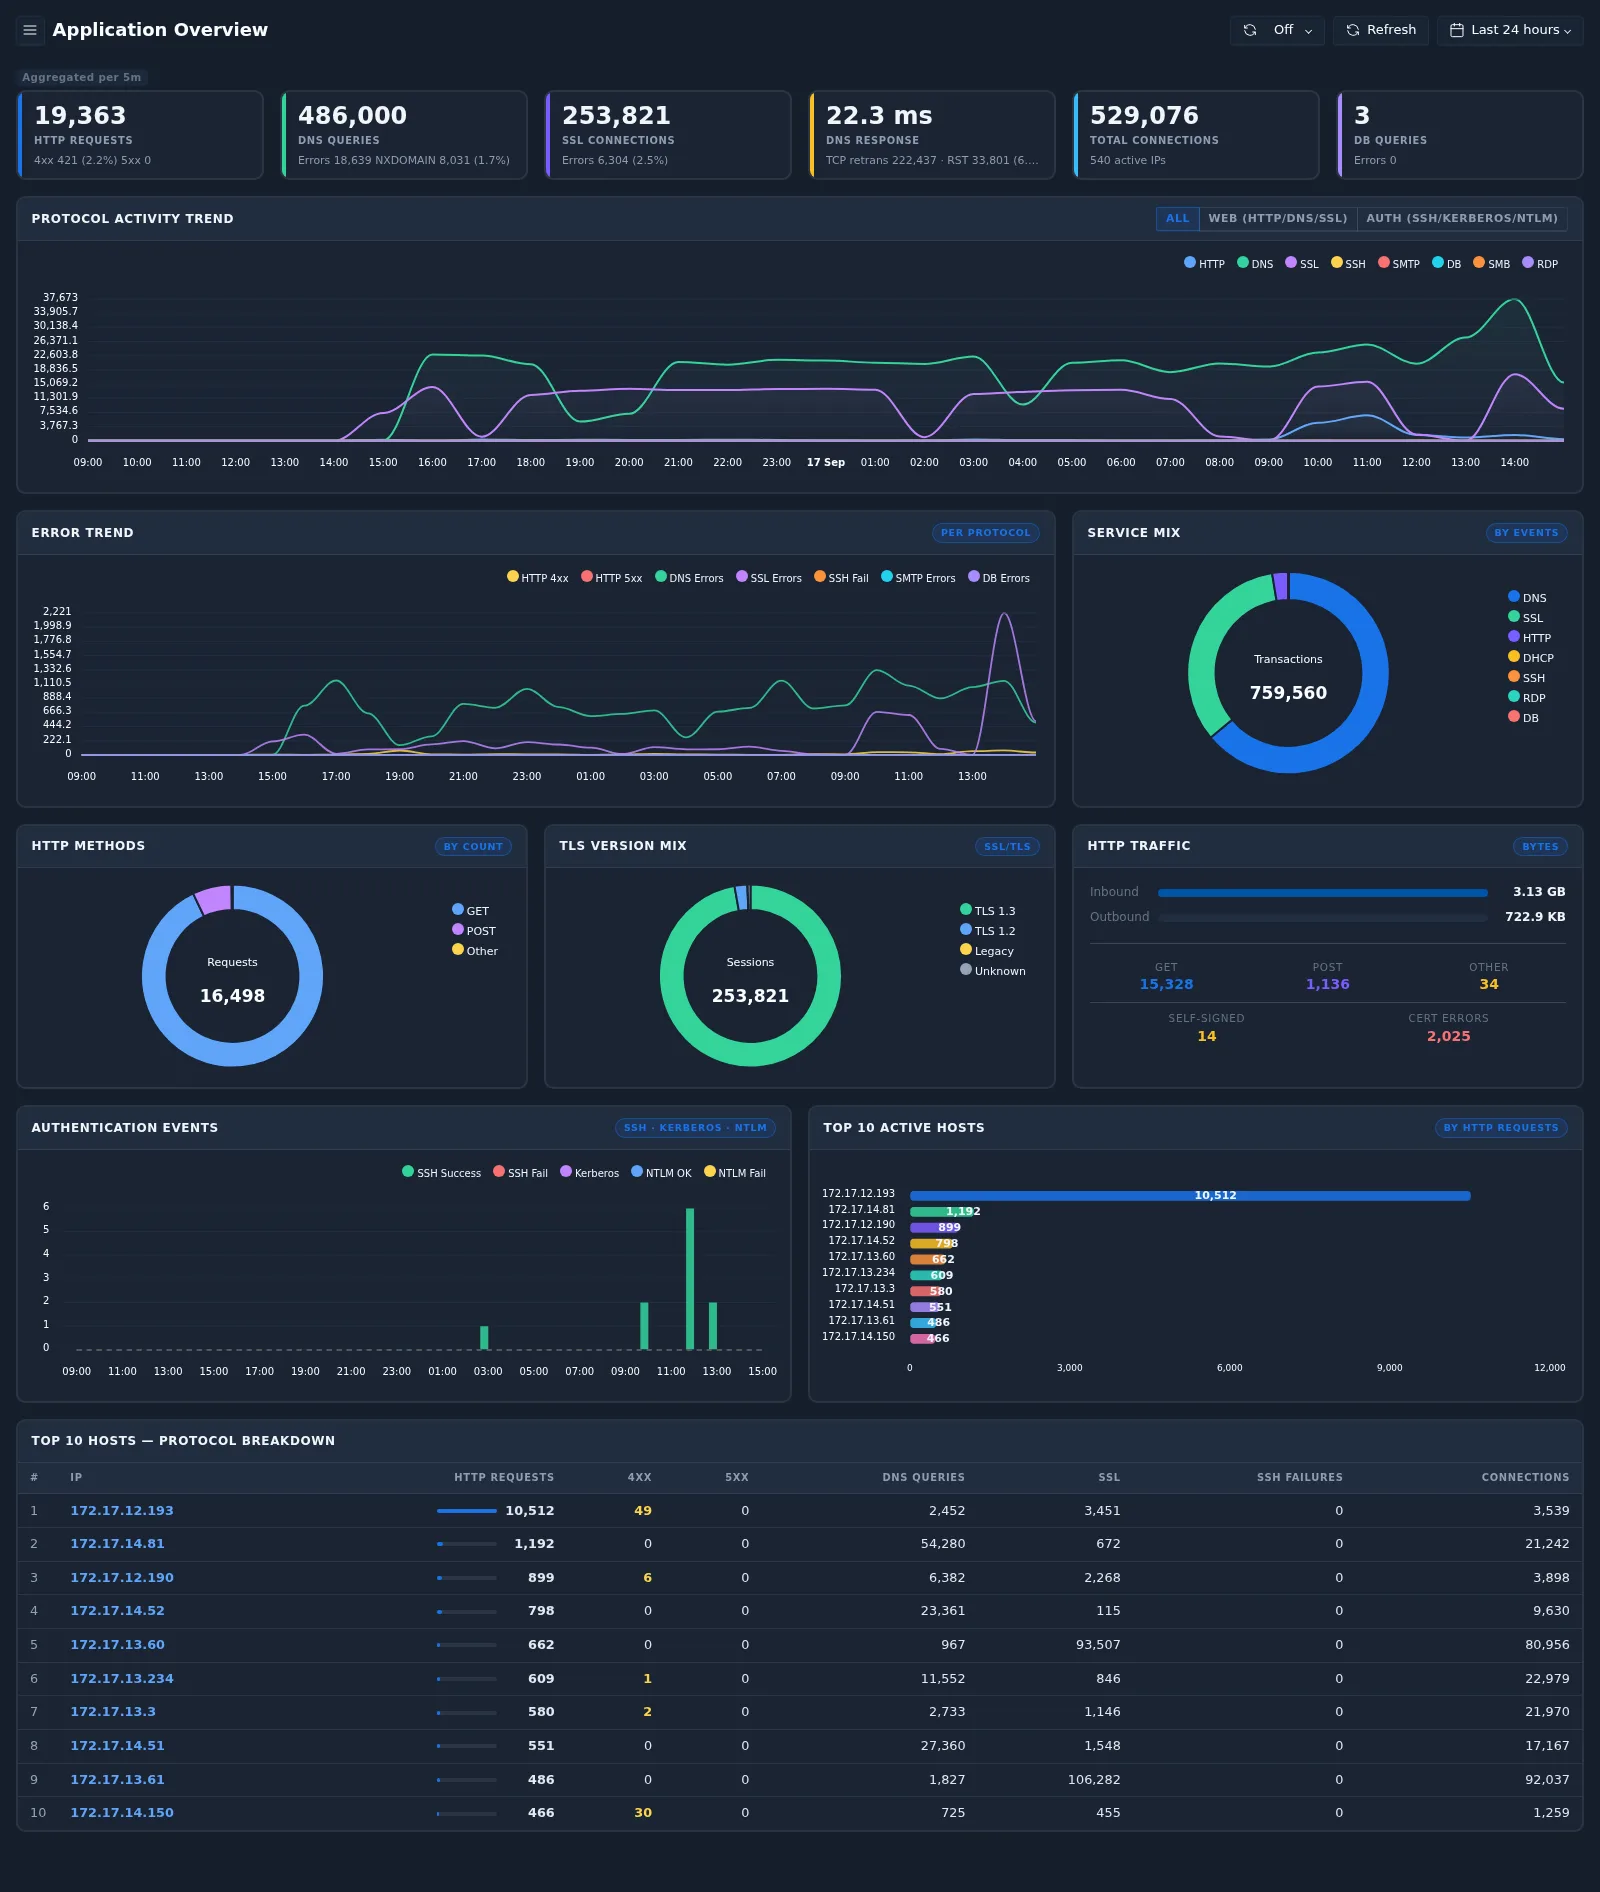Click the Inbound 3.13 GB traffic bar
The image size is (1600, 1892).
click(x=1322, y=892)
